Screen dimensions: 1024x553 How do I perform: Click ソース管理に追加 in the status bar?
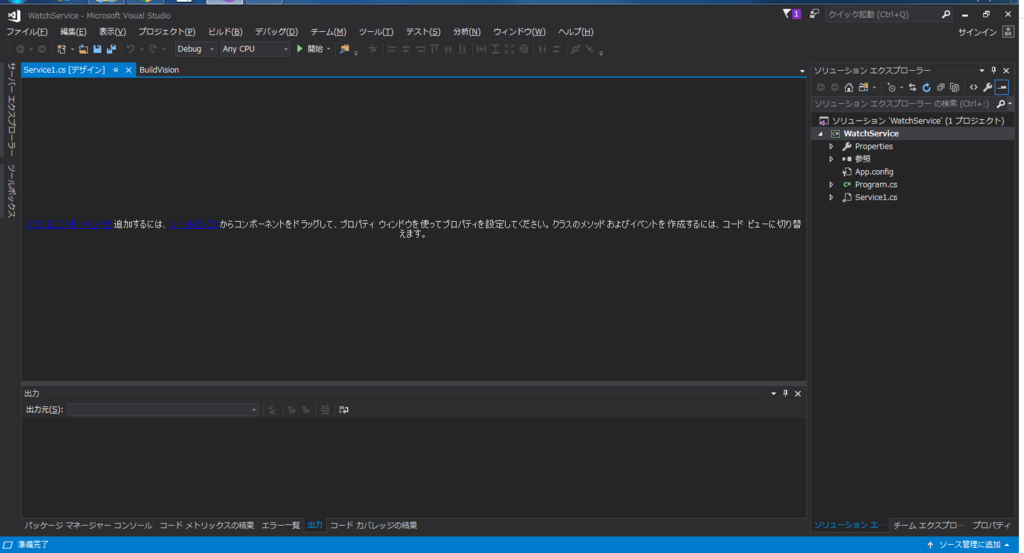[x=969, y=545]
